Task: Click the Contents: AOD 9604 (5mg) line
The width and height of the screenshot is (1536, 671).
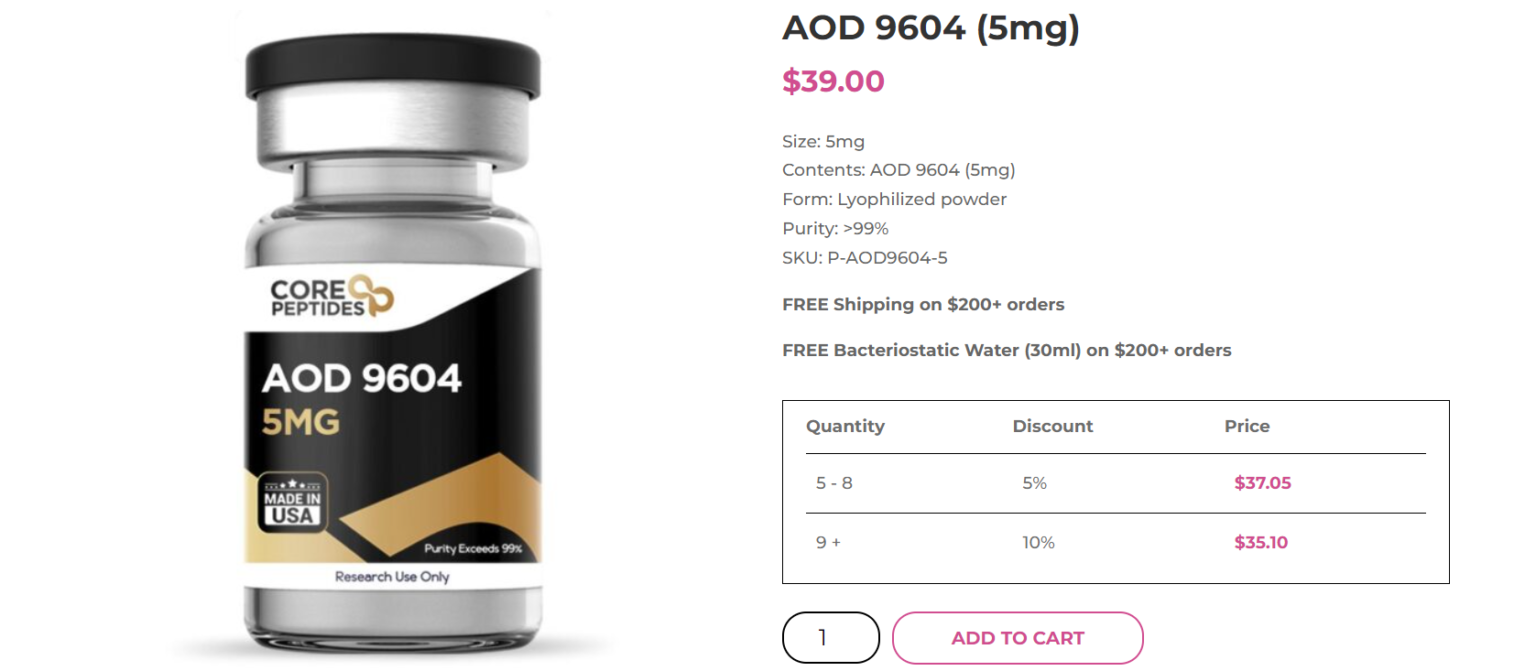Action: [898, 170]
